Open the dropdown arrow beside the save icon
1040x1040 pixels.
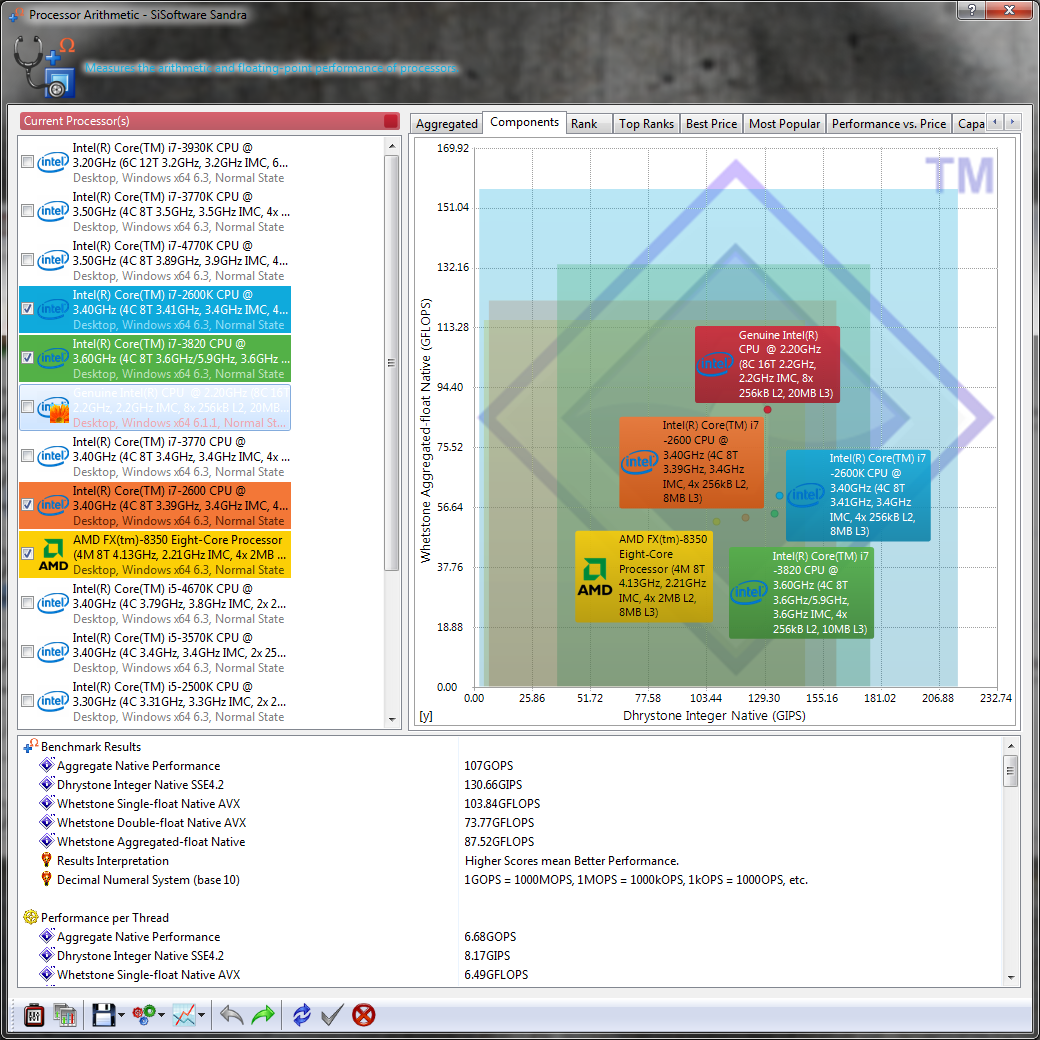(121, 1016)
